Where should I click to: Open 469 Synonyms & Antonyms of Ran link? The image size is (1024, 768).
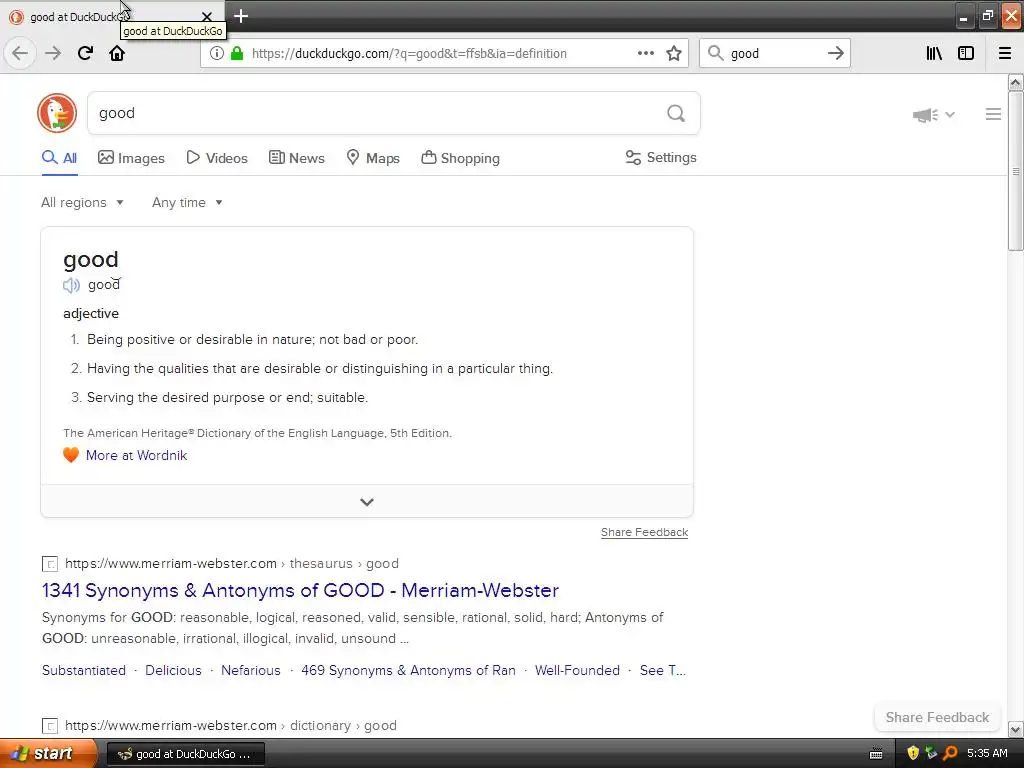408,671
